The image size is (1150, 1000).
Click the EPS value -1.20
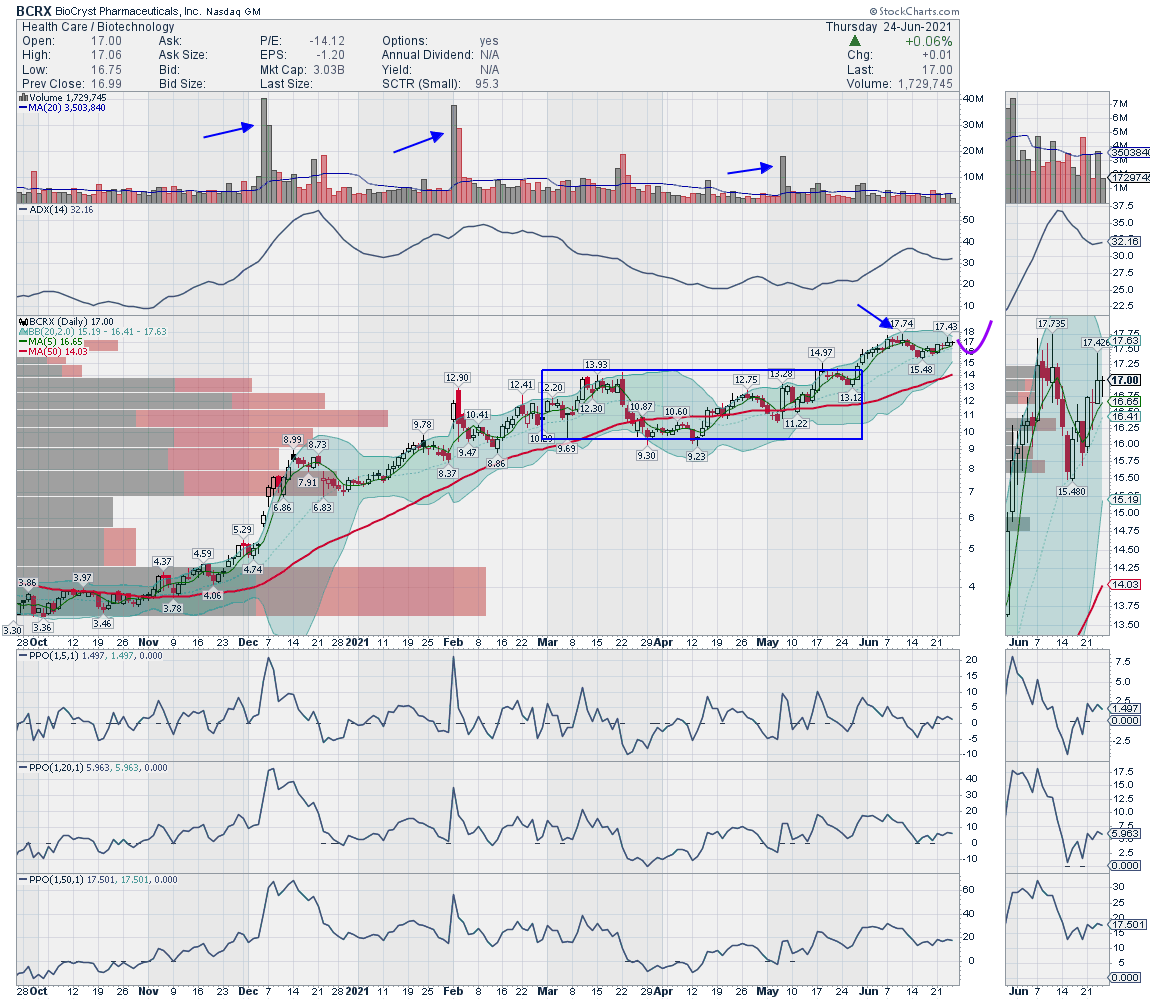coord(330,55)
